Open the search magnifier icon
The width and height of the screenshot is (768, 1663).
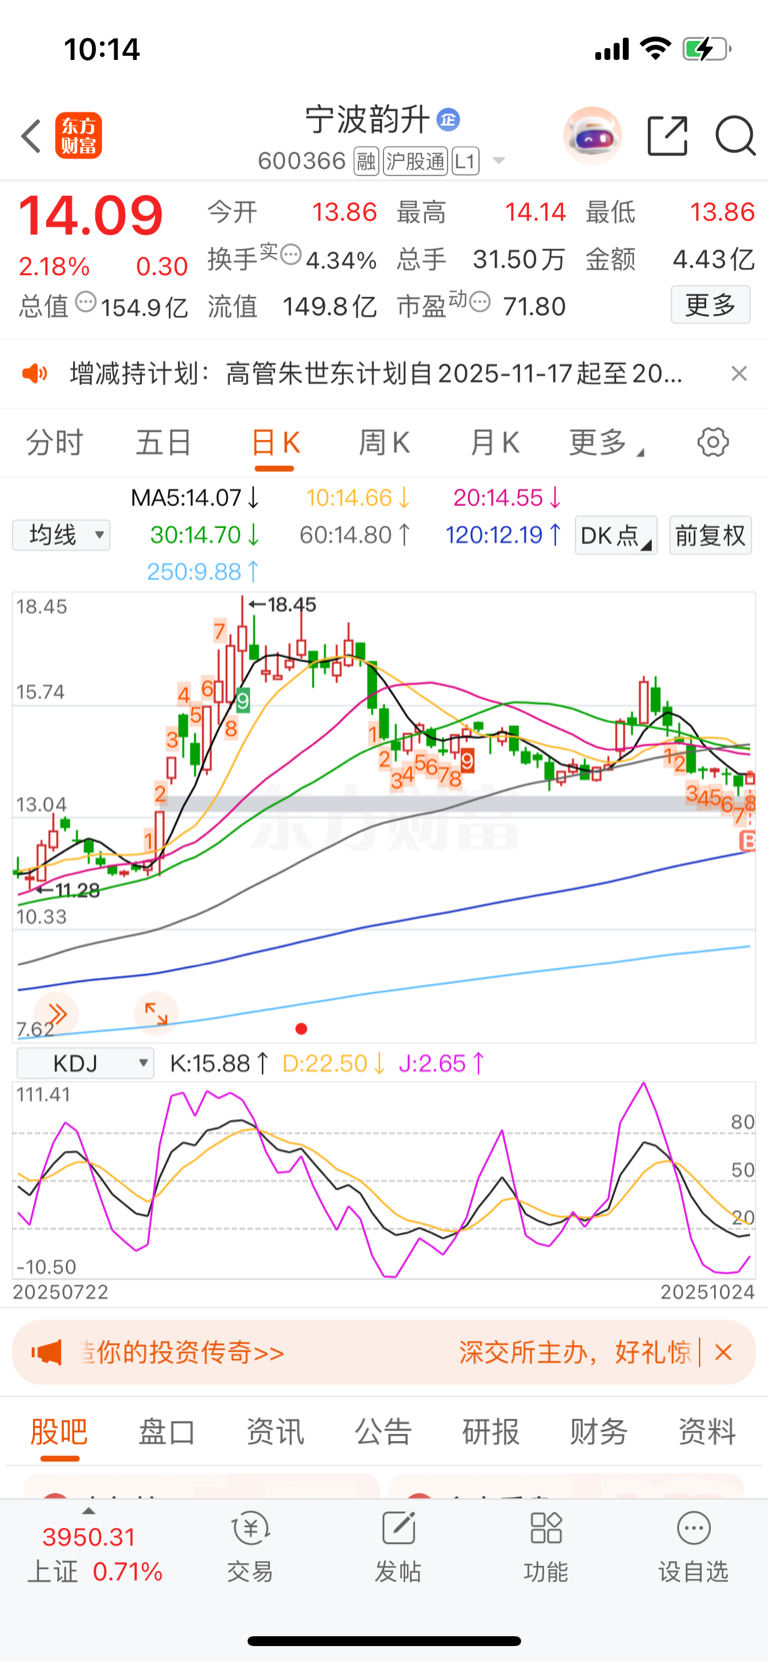pyautogui.click(x=735, y=136)
